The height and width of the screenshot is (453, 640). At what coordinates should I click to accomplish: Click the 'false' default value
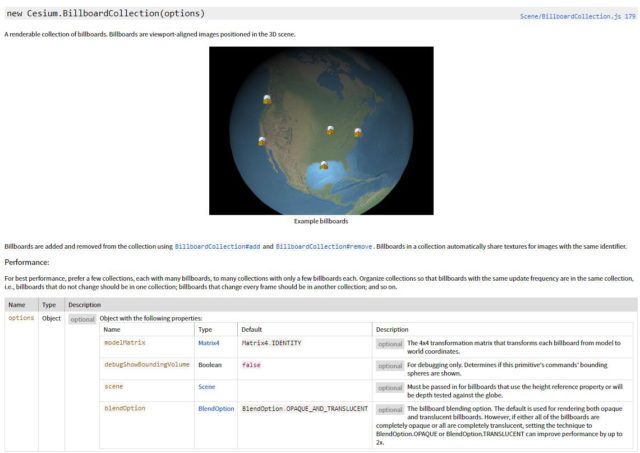(251, 365)
